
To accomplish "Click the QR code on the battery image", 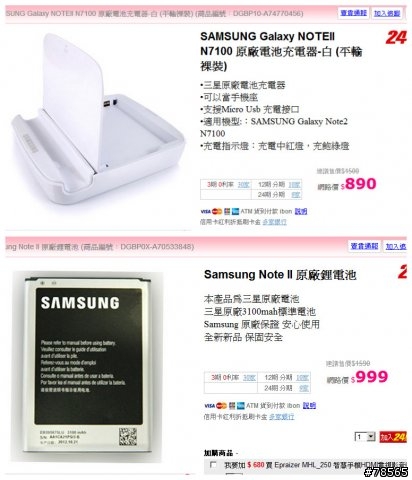I will 128,436.
